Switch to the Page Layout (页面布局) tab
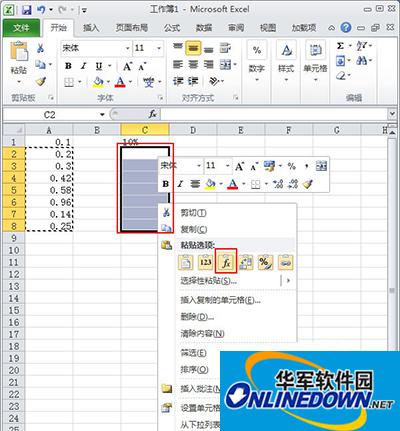Screen dimensions: 400x431 [132, 28]
